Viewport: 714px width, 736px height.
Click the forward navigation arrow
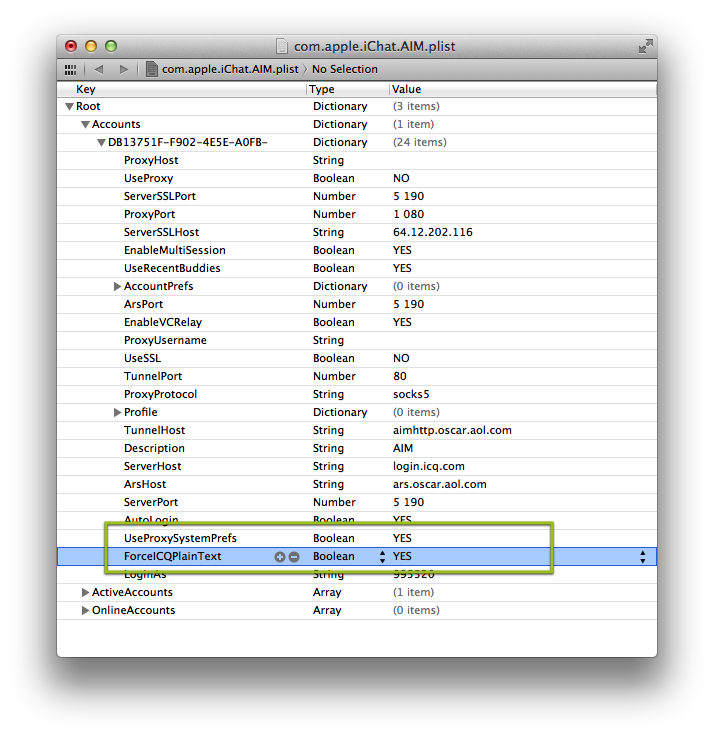click(x=123, y=69)
